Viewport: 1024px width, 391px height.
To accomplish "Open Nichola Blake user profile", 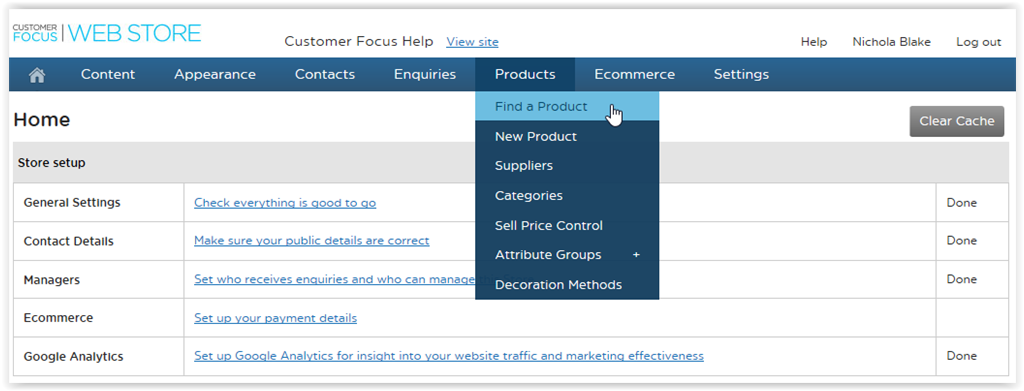I will click(x=891, y=42).
